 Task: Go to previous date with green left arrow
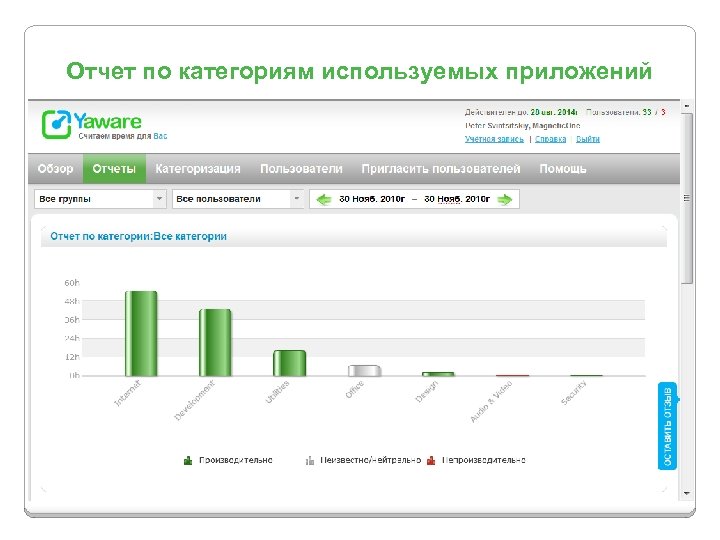point(324,199)
